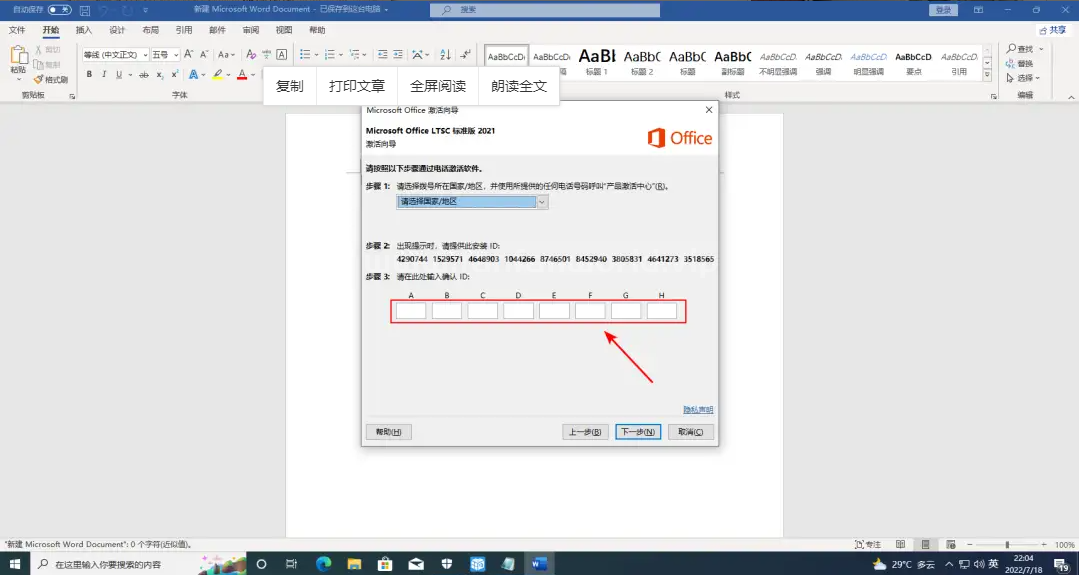
Task: Toggle Bold formatting
Action: [89, 74]
